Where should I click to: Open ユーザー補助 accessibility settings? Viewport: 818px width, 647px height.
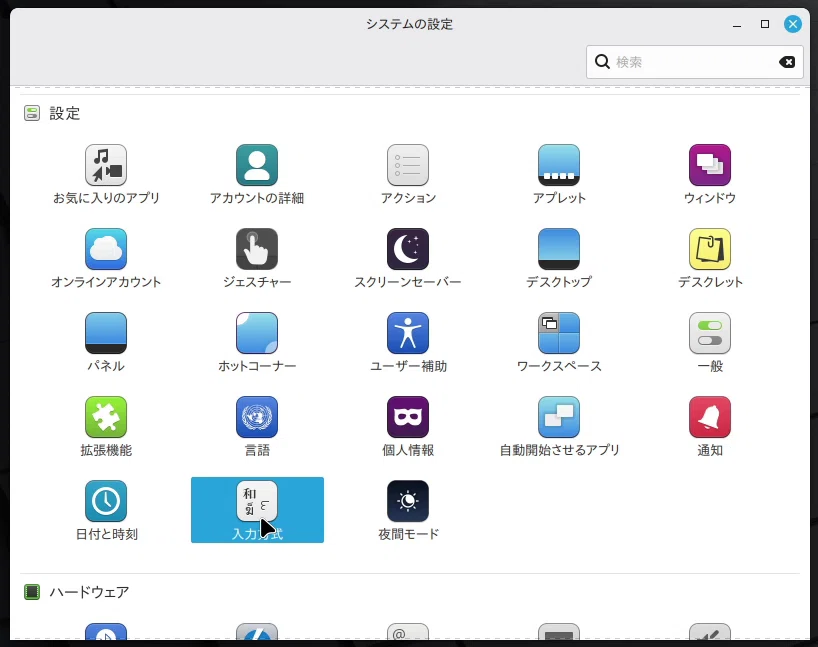(408, 343)
